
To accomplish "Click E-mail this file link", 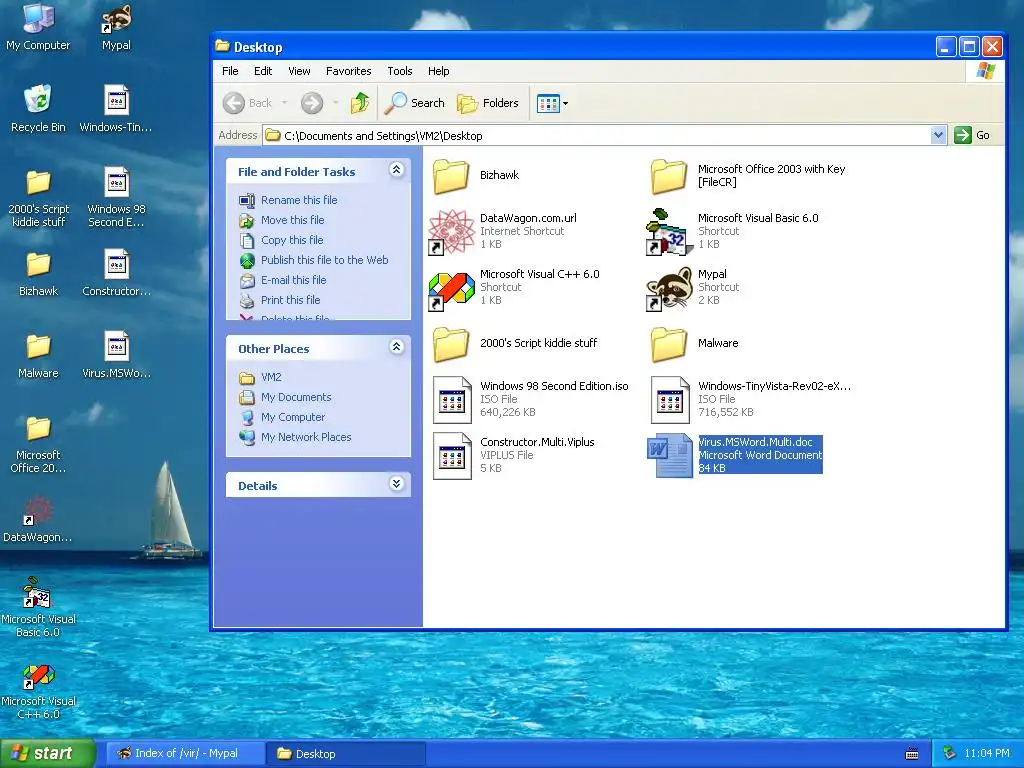I will 283,280.
